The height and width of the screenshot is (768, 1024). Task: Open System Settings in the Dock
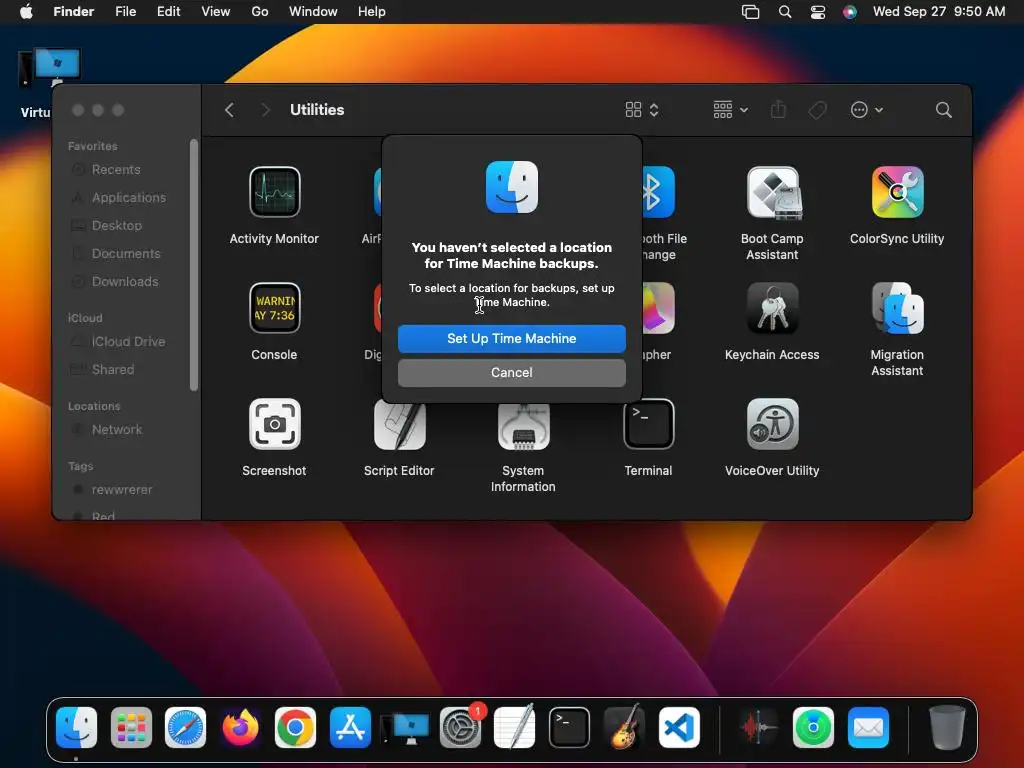460,728
